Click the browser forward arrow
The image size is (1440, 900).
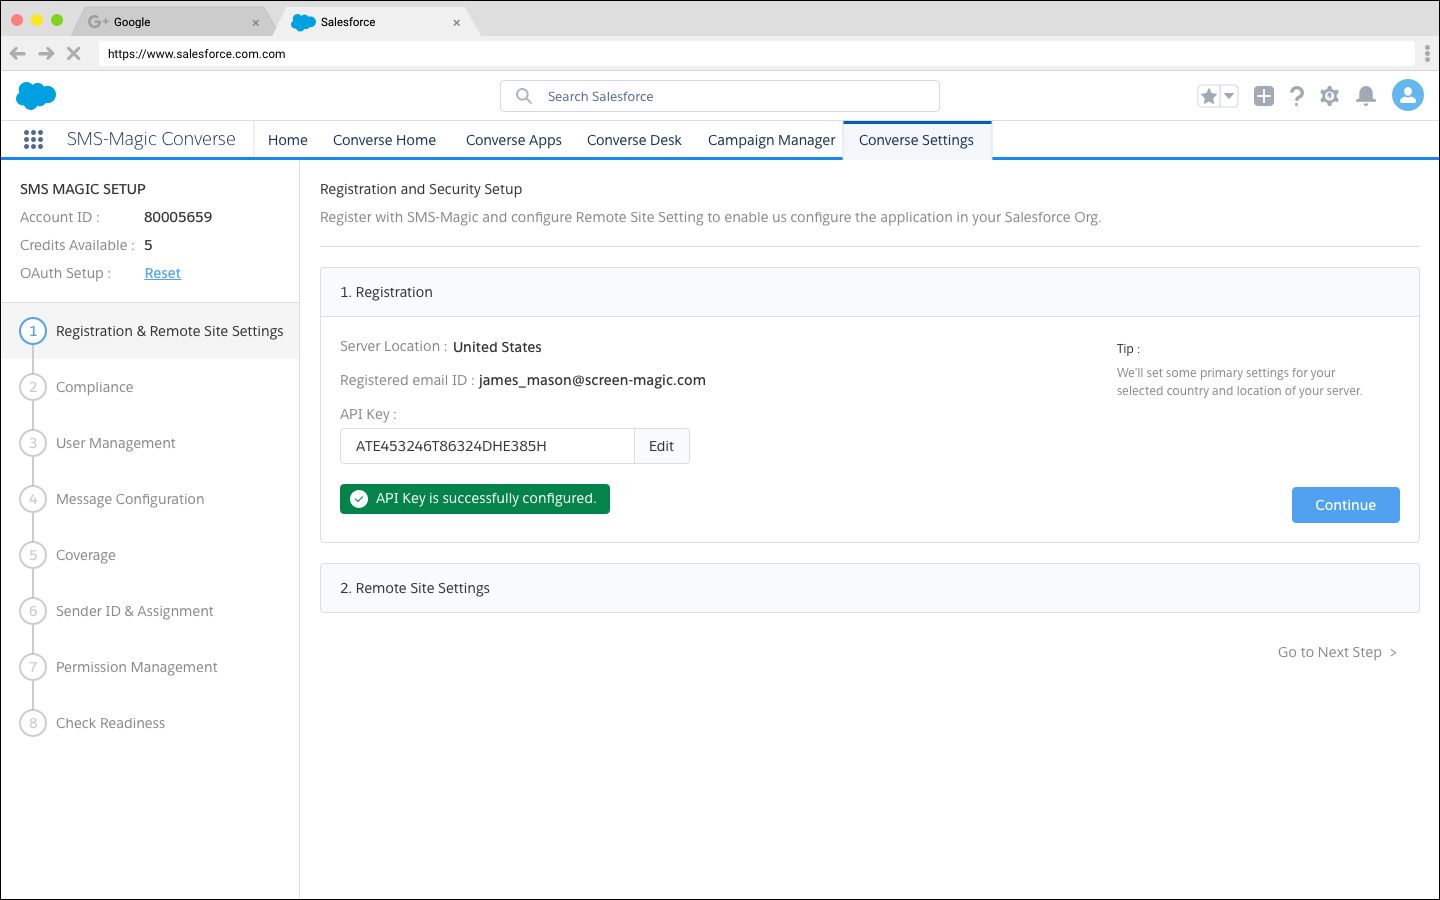(x=46, y=54)
